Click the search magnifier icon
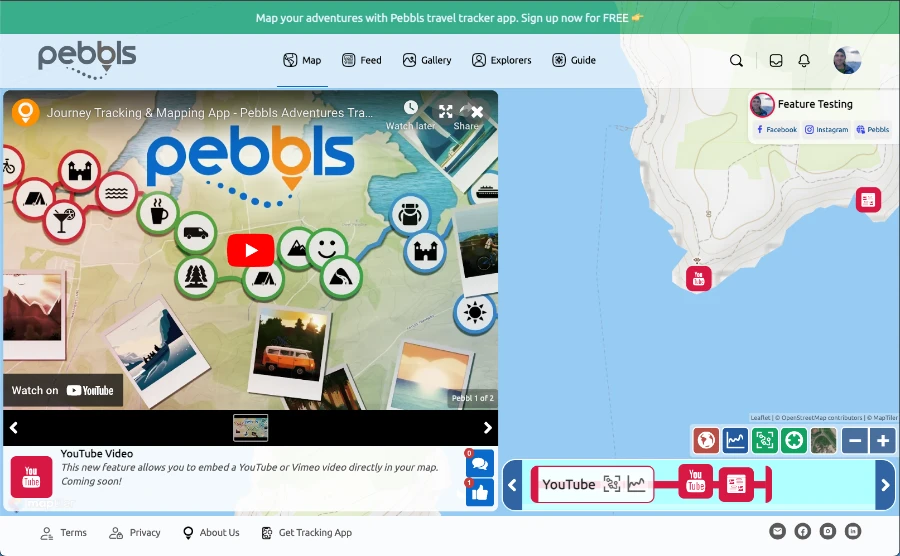 coord(736,61)
